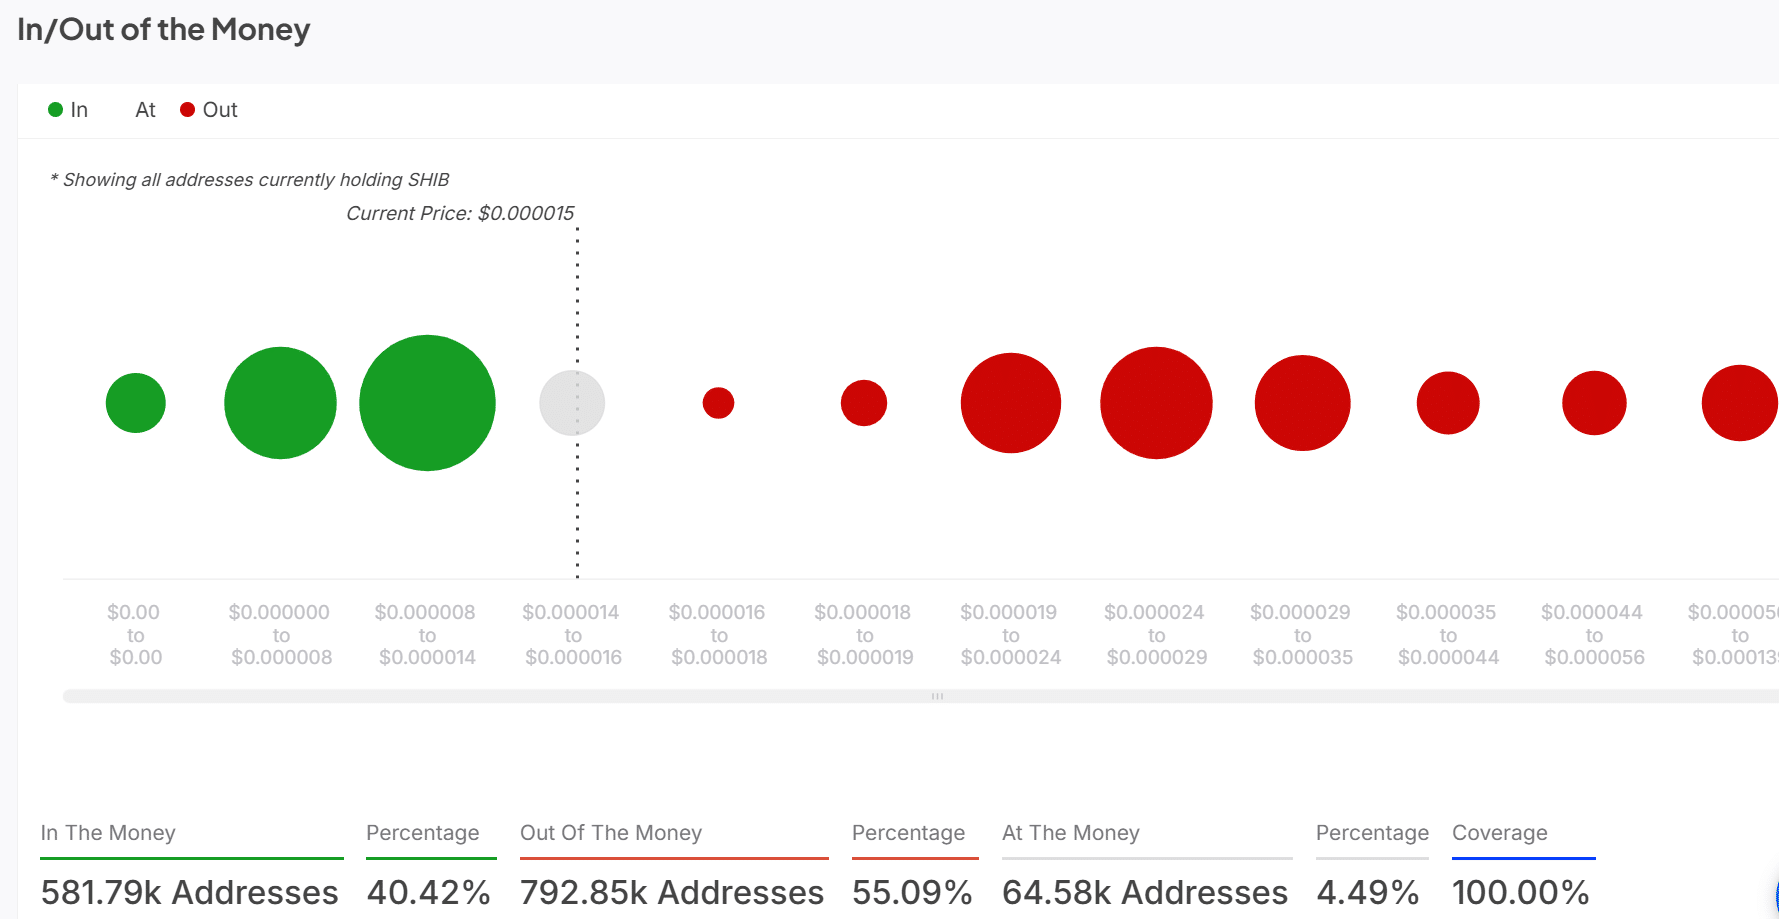
Task: Click the red bubble for $0.000044 to $0.000056
Action: (x=1594, y=403)
